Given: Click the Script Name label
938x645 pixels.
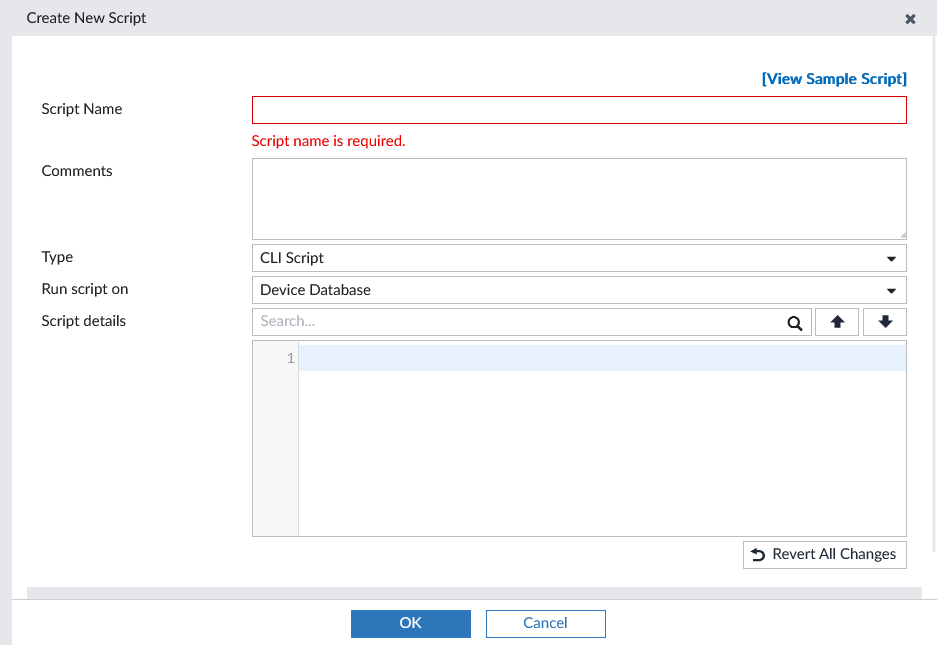Looking at the screenshot, I should (x=82, y=109).
